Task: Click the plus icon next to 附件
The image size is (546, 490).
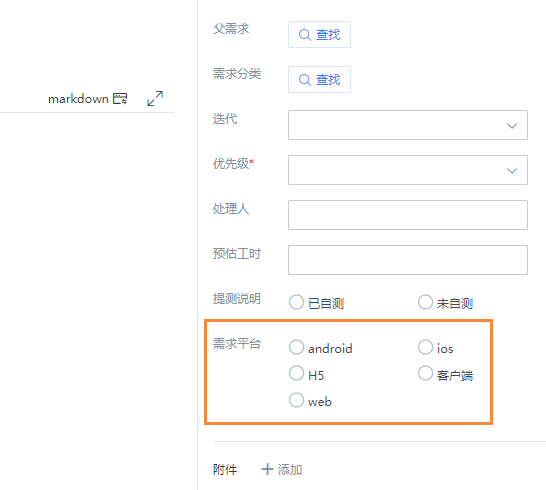Action: point(267,469)
